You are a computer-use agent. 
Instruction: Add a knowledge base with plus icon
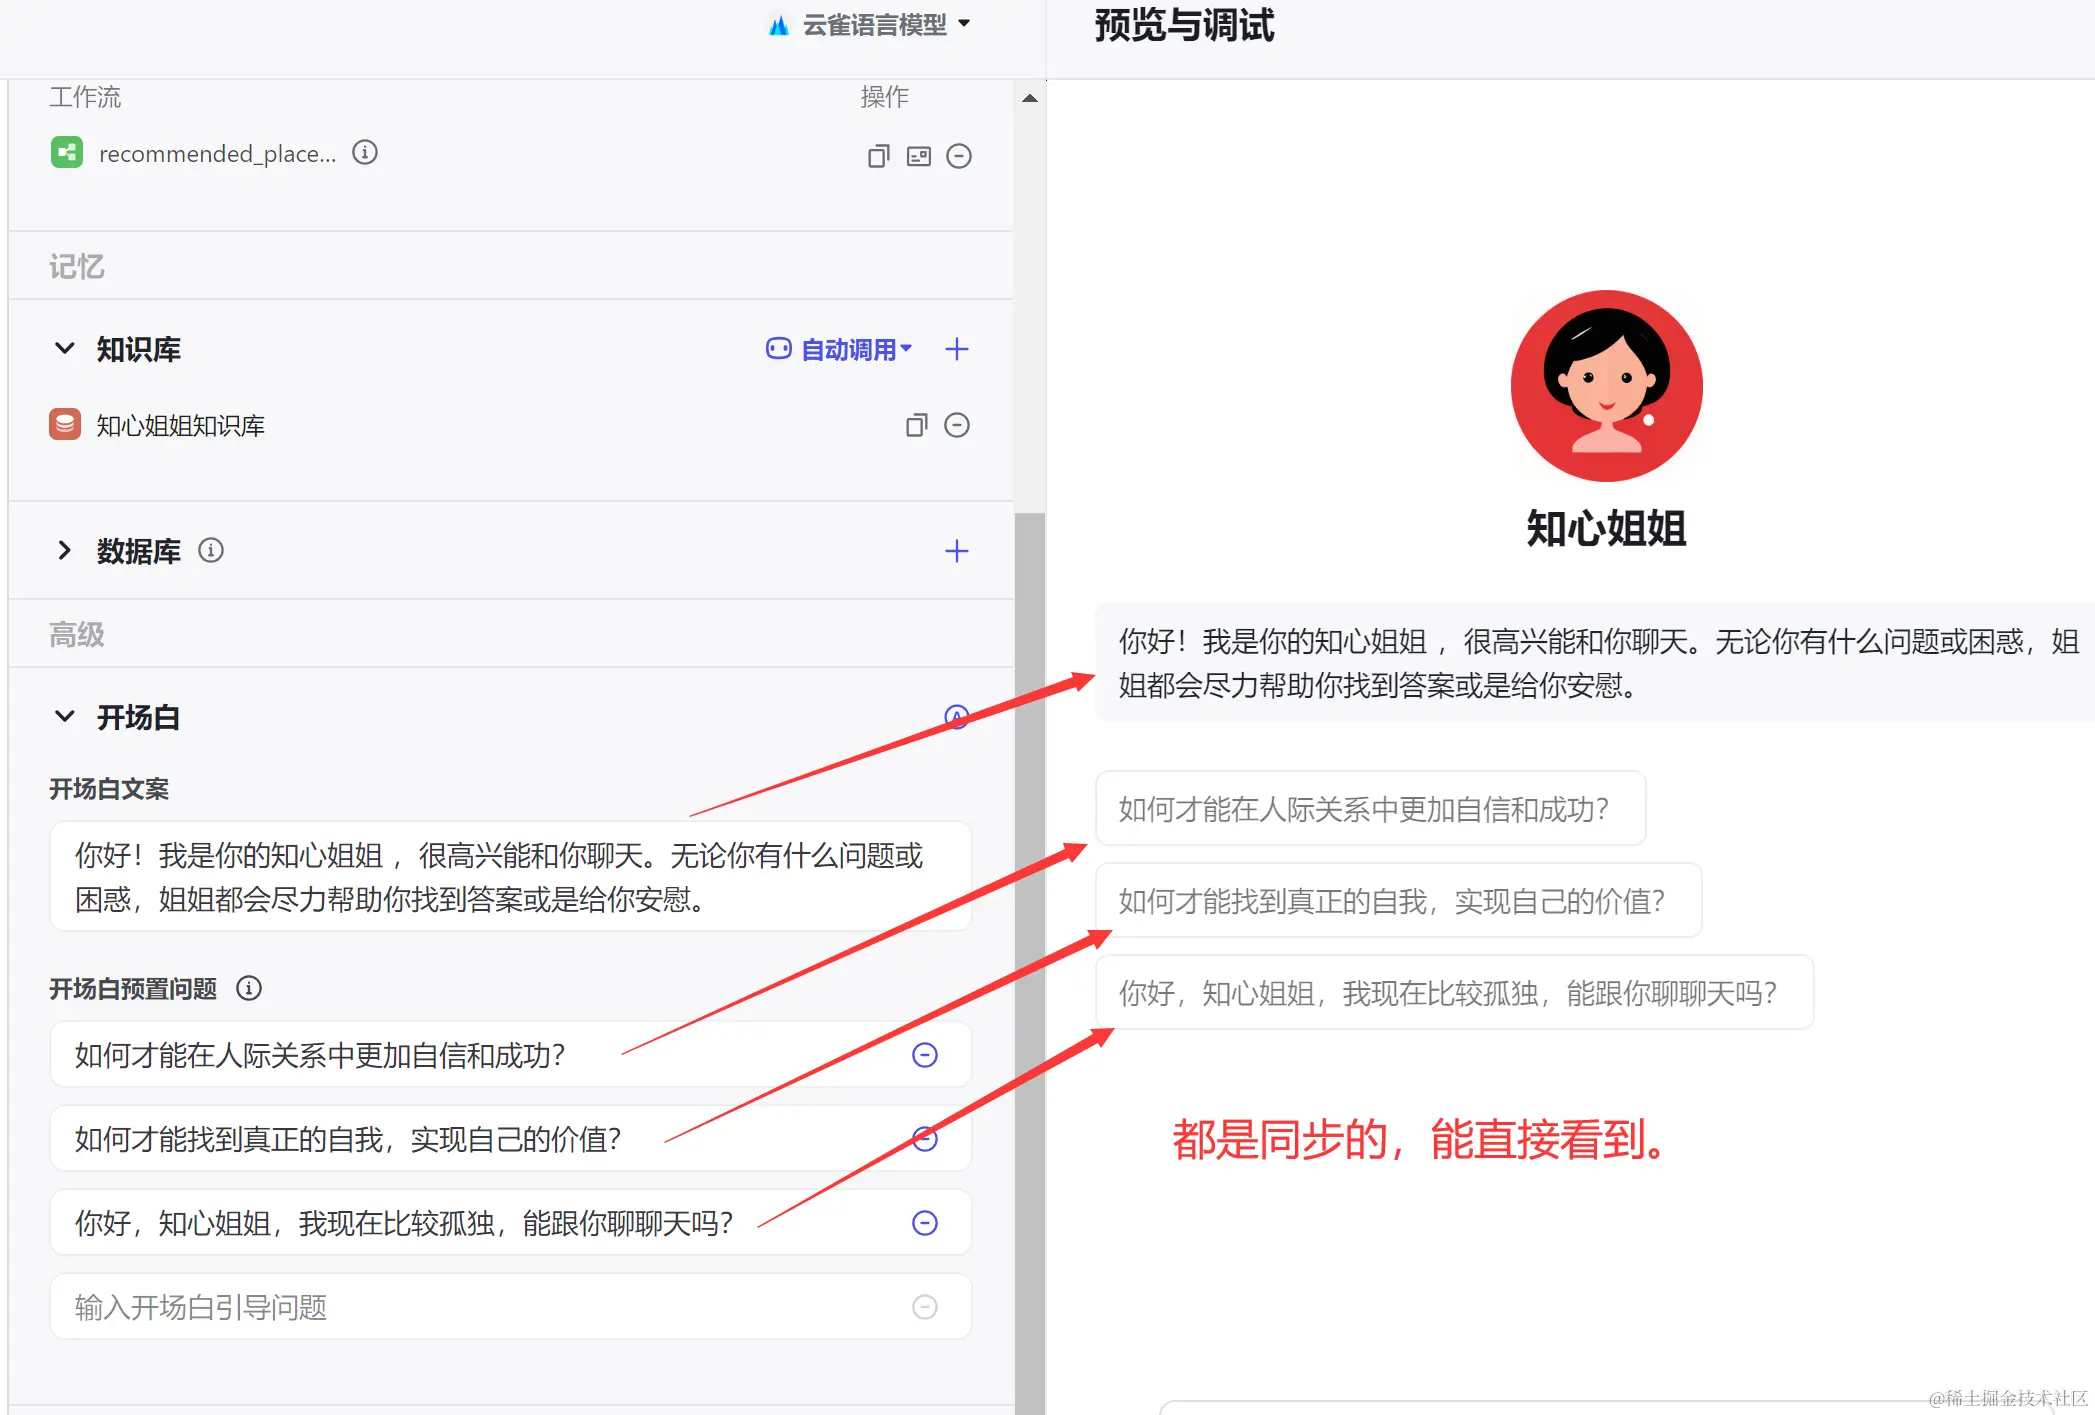pyautogui.click(x=956, y=349)
